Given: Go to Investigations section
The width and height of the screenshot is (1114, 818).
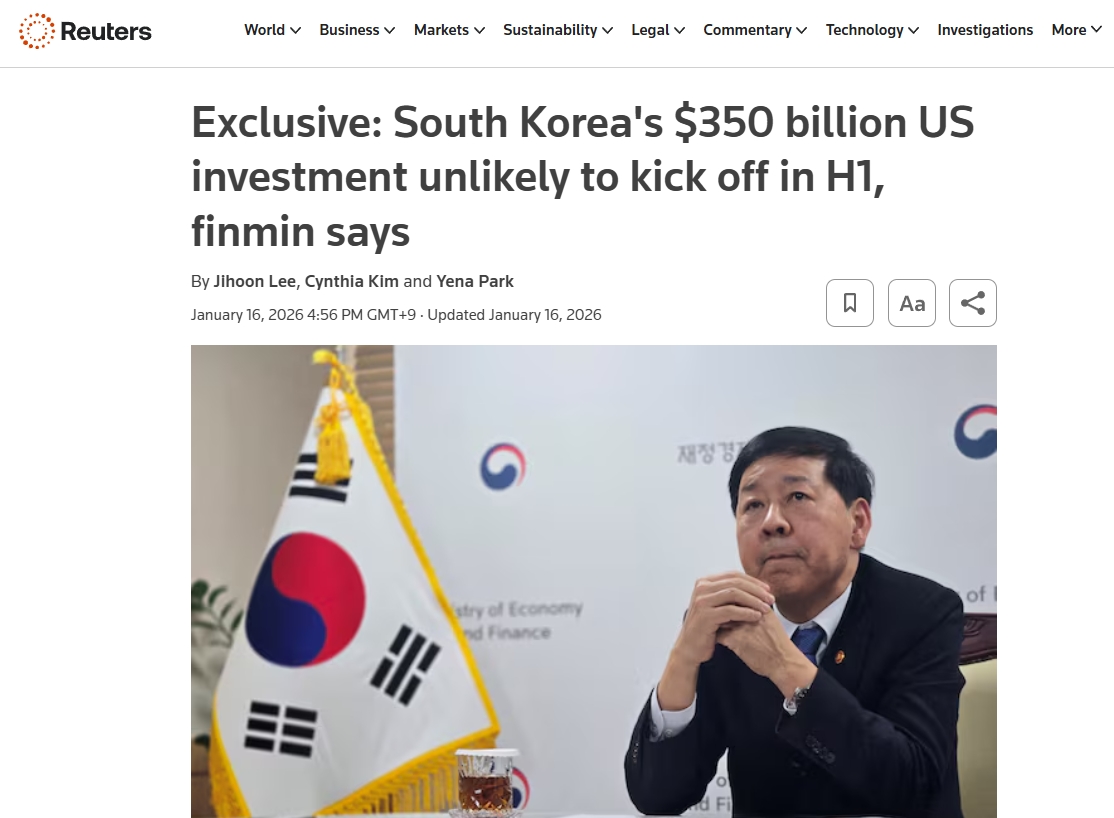Looking at the screenshot, I should [985, 30].
